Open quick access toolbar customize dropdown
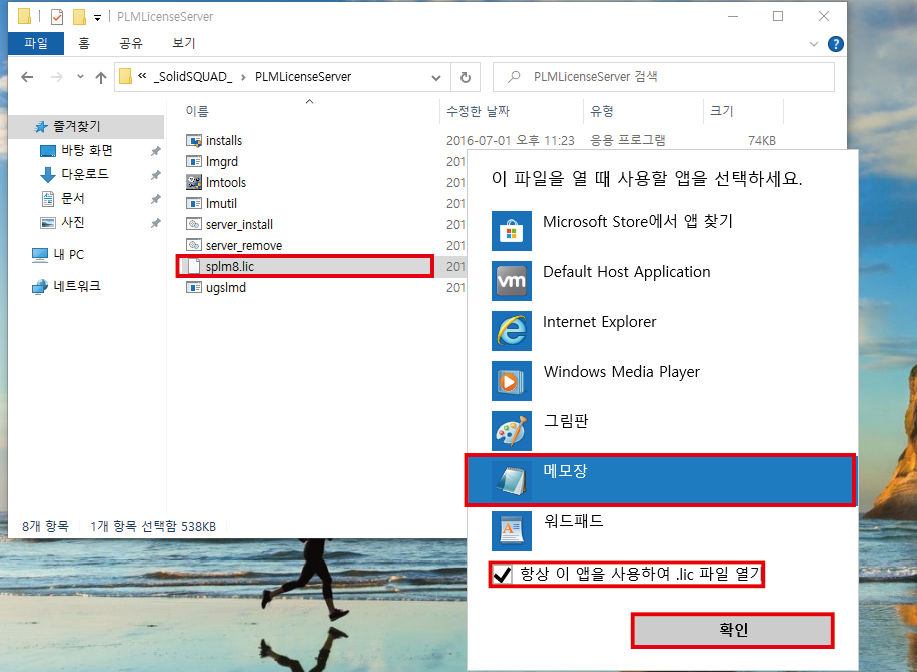 click(98, 18)
